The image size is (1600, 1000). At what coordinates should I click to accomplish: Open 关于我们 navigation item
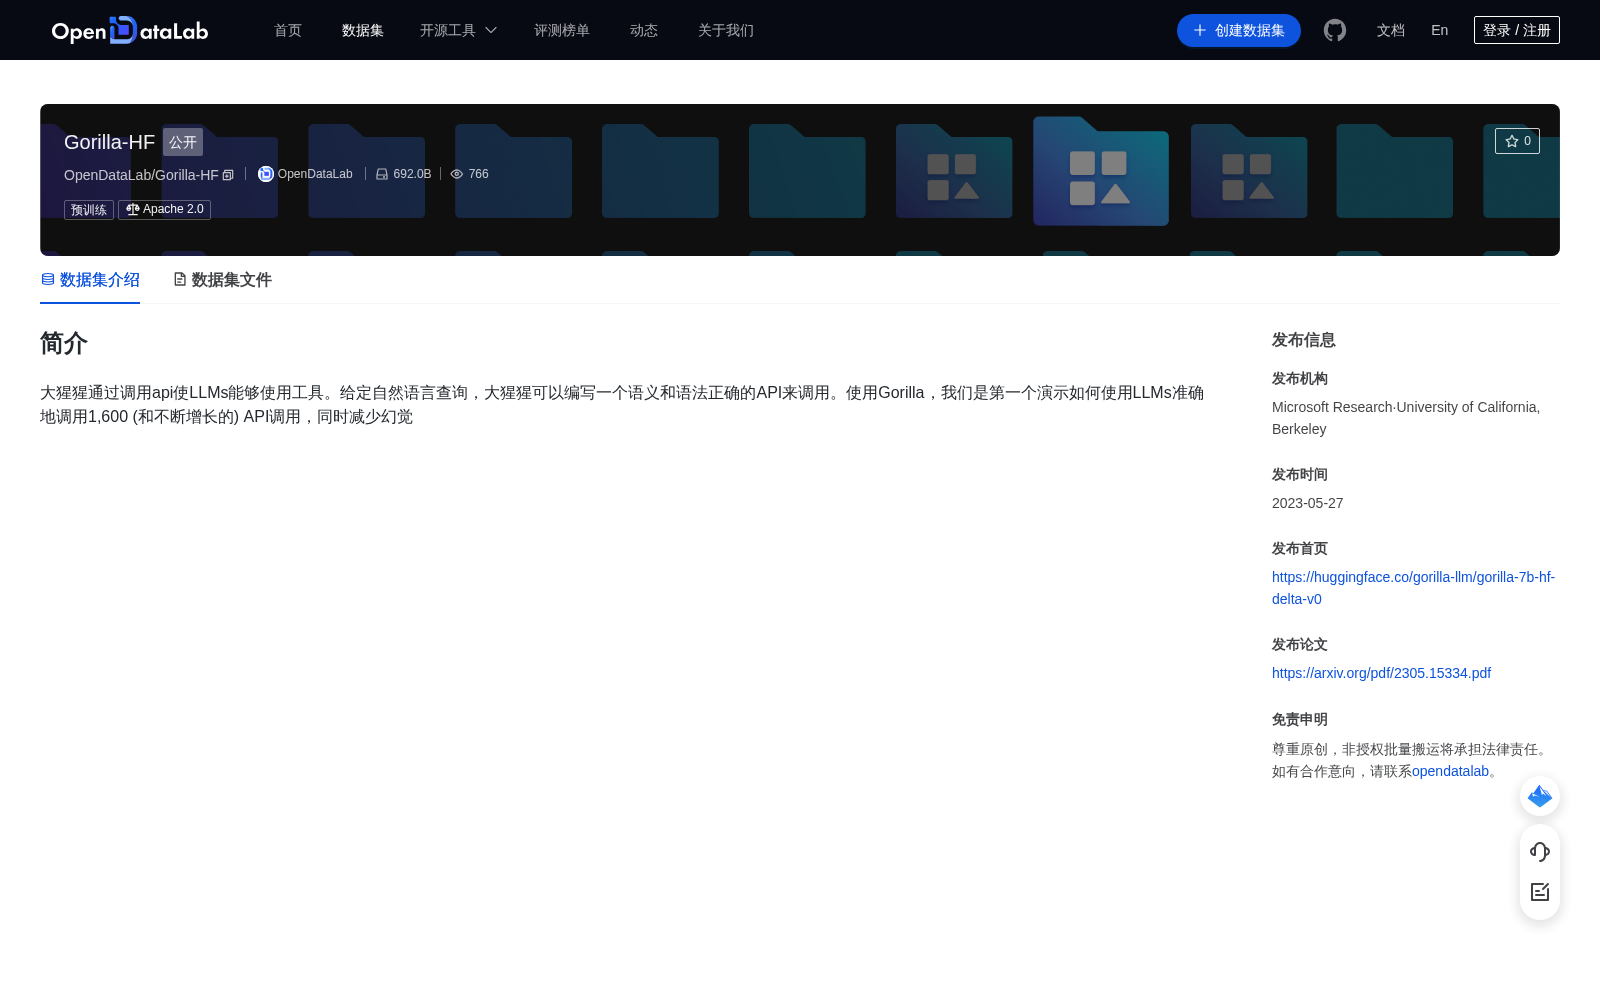pyautogui.click(x=726, y=30)
